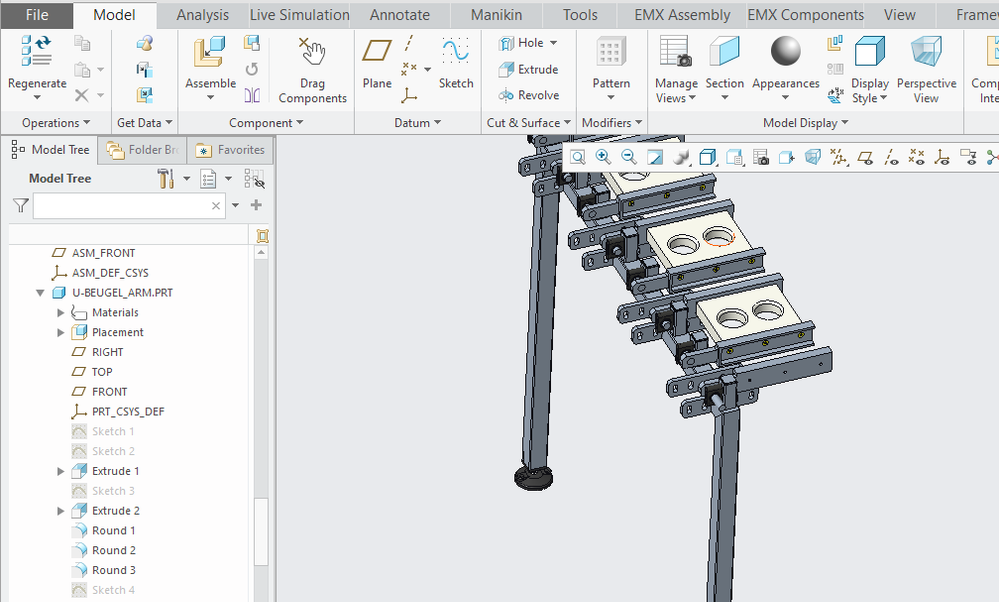Click the Sketch datum tool

(x=456, y=57)
